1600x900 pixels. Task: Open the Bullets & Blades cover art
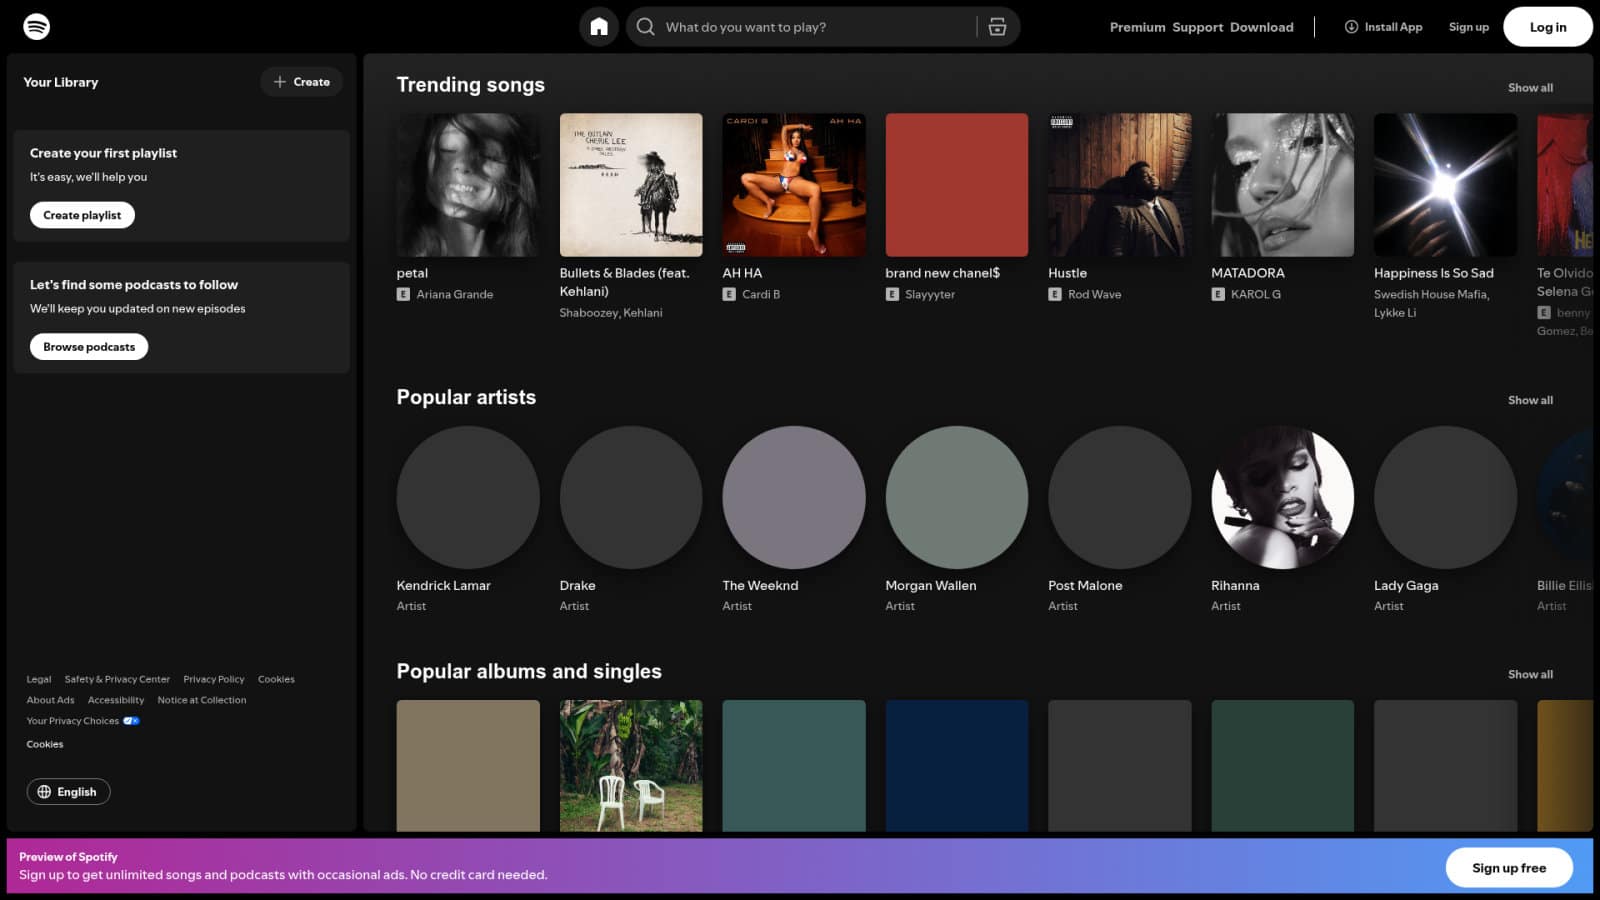click(x=631, y=185)
